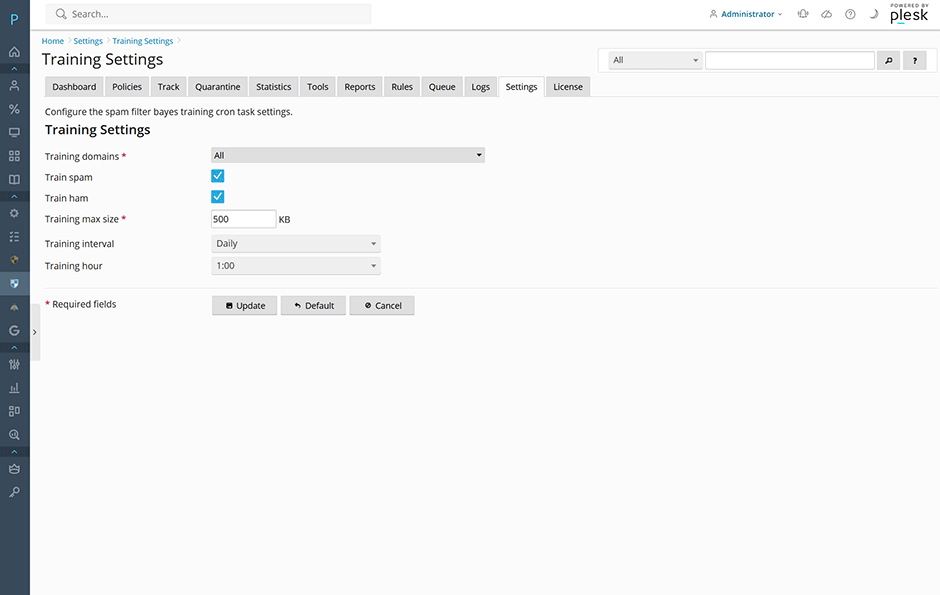The width and height of the screenshot is (940, 595).
Task: Switch to the Quarantine tab
Action: pyautogui.click(x=217, y=87)
